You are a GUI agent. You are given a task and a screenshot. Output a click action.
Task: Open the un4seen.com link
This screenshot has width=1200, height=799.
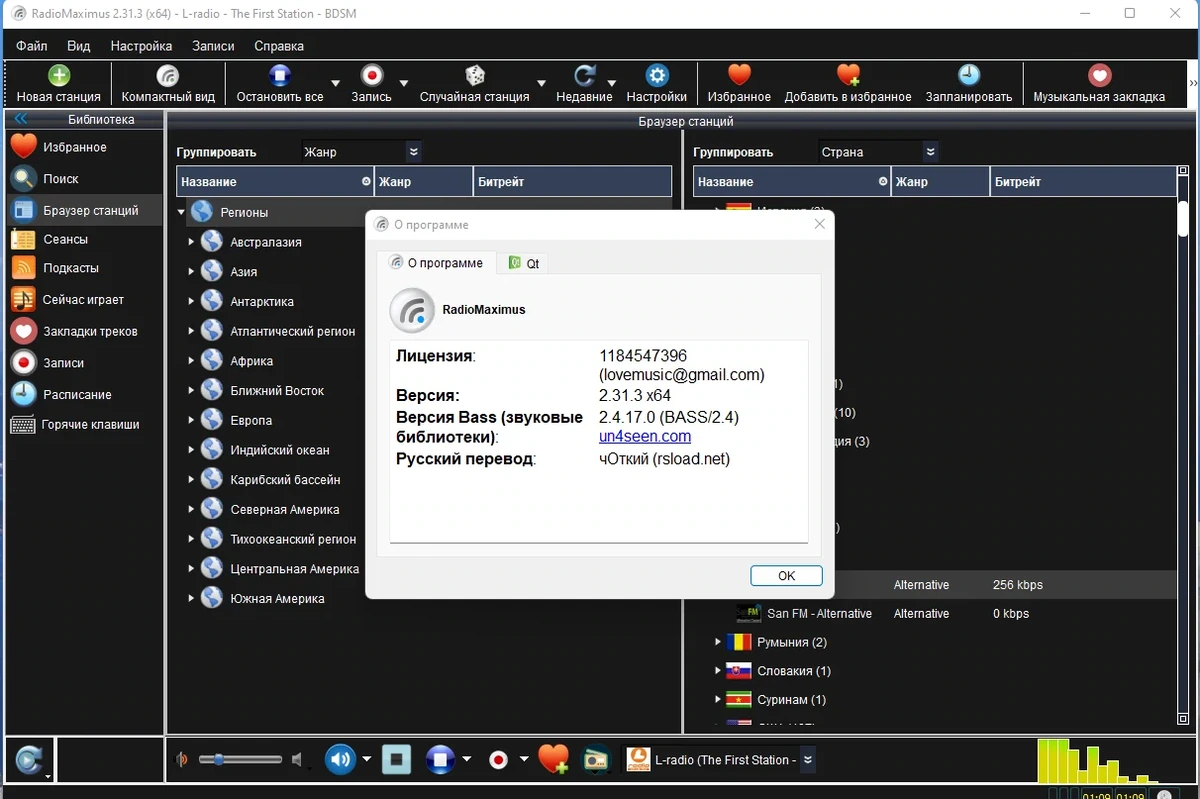(645, 436)
